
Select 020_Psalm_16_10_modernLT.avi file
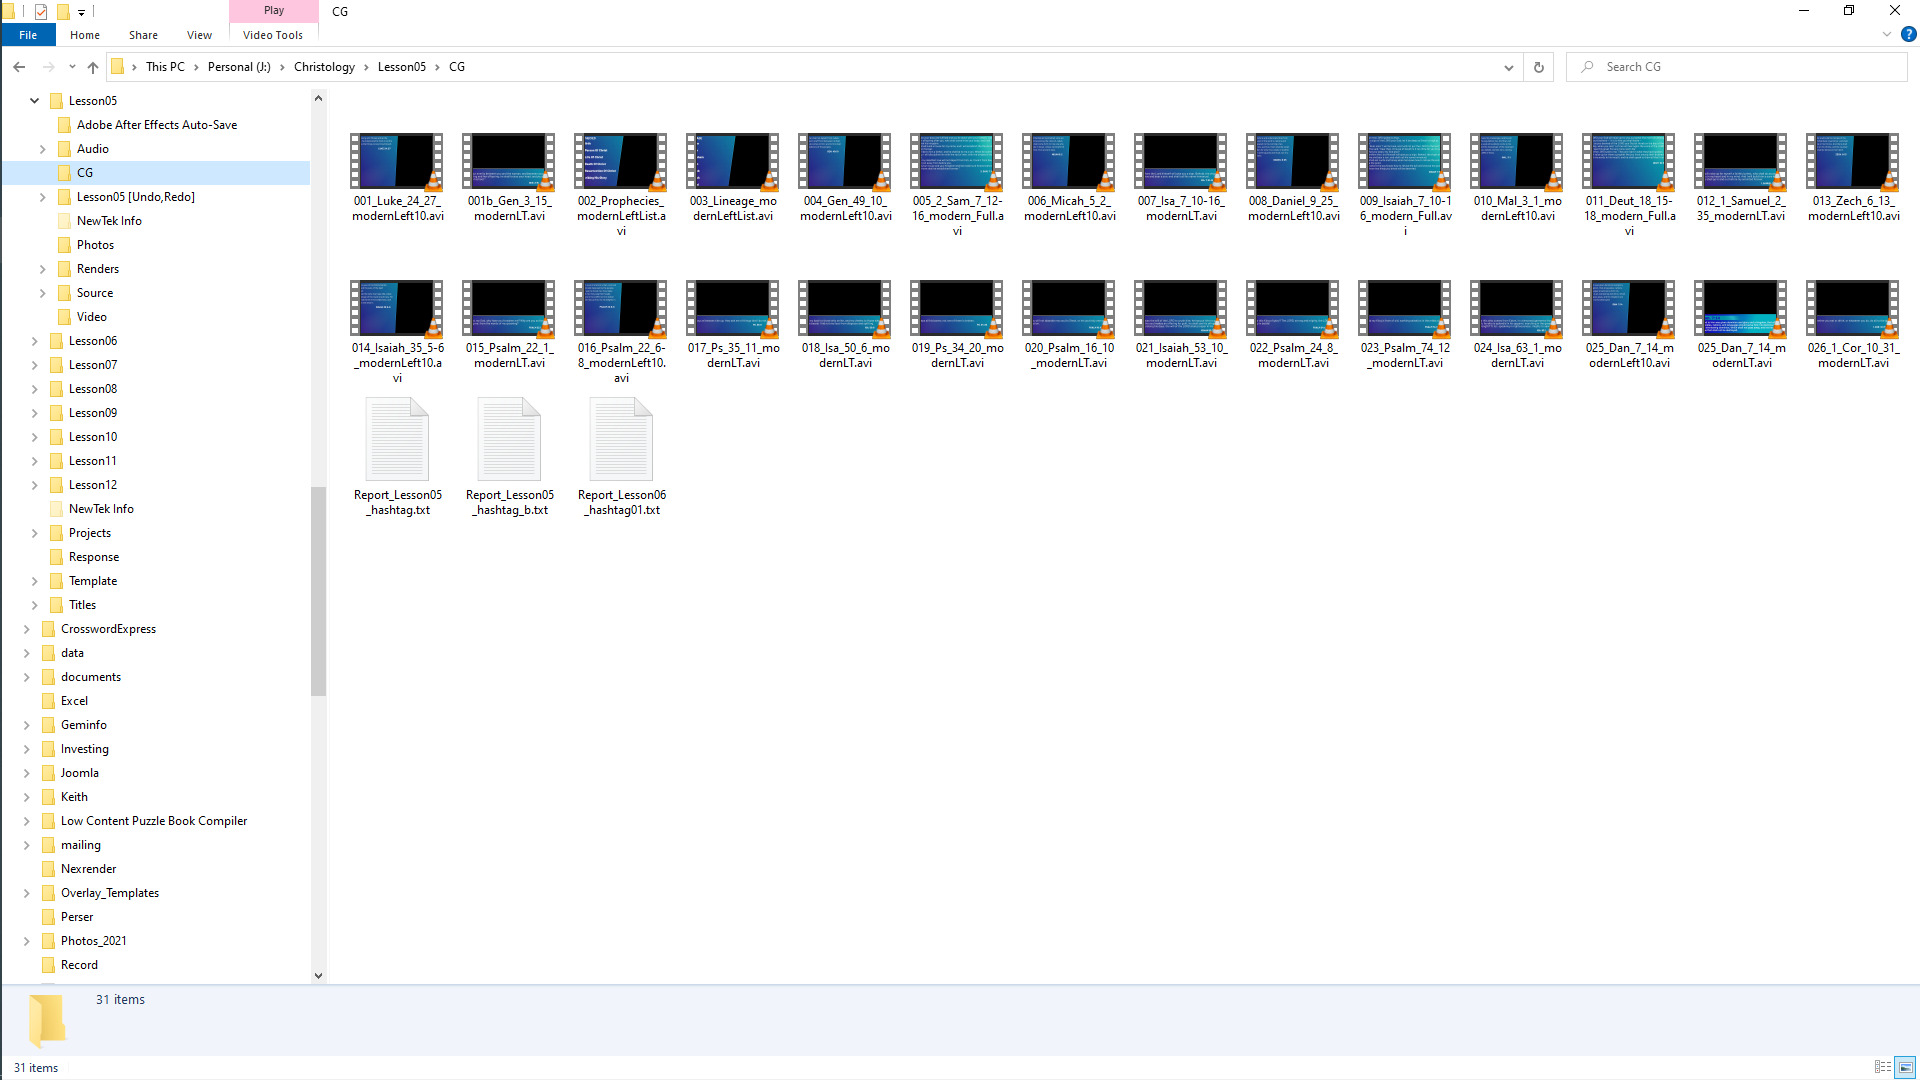[1069, 324]
